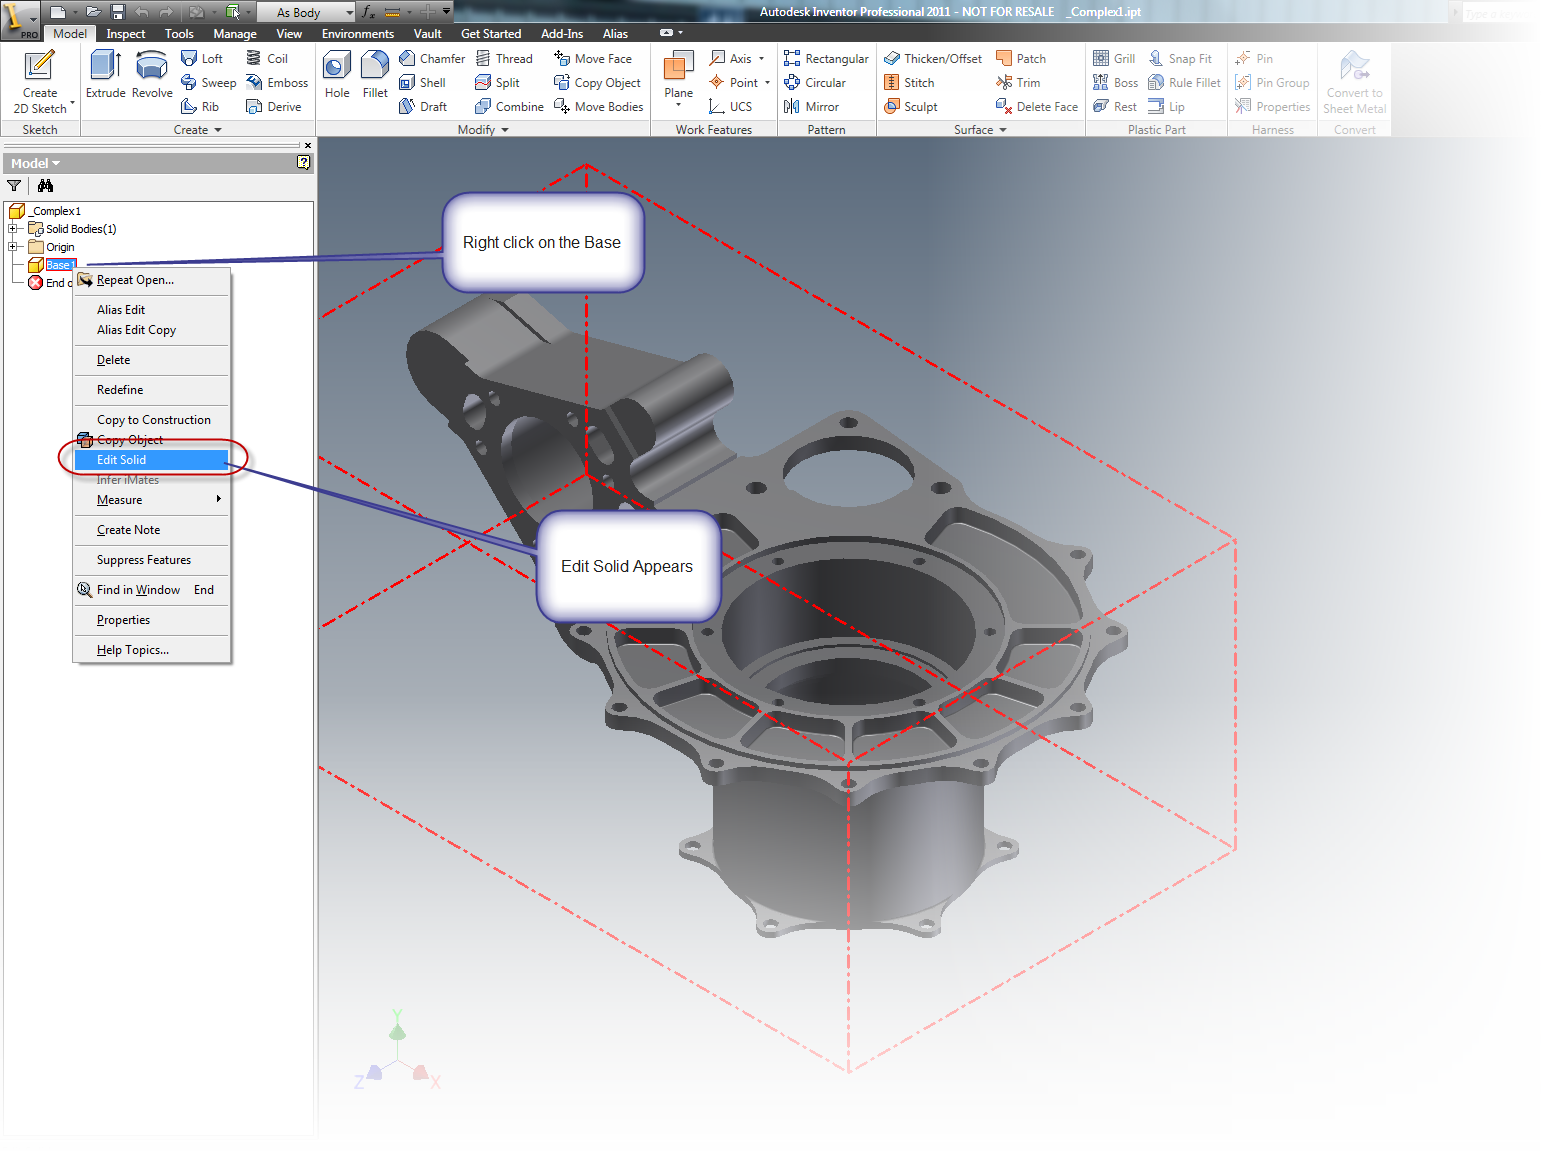
Task: Open Help Topics from context menu
Action: pyautogui.click(x=152, y=650)
